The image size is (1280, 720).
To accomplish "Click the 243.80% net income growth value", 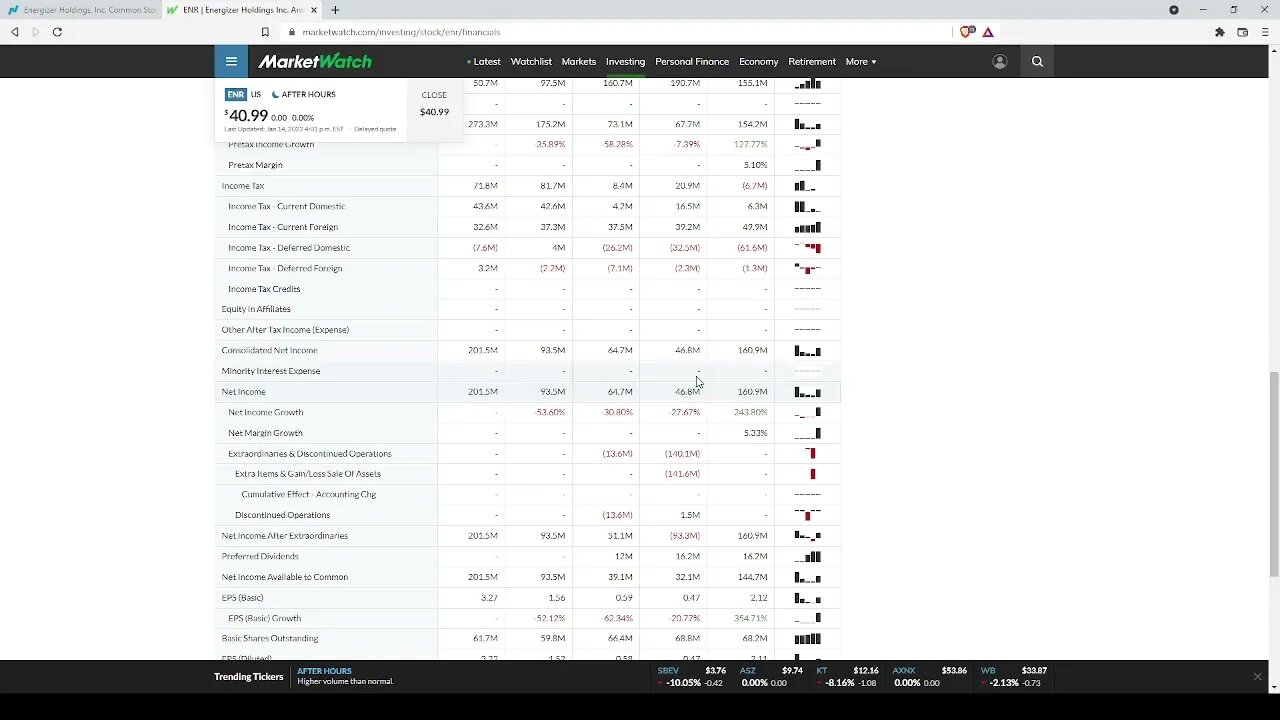I will 750,412.
